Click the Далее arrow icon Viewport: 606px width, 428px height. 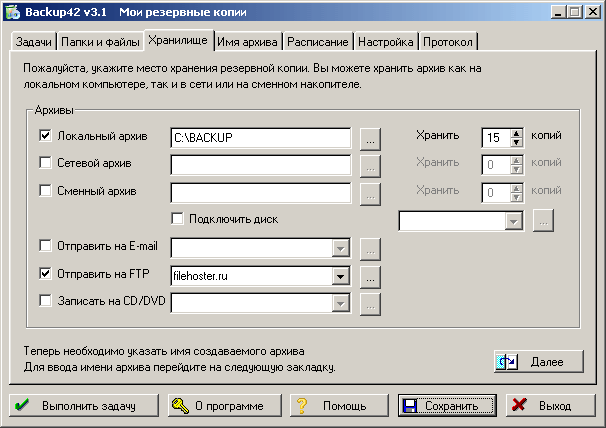click(x=508, y=362)
